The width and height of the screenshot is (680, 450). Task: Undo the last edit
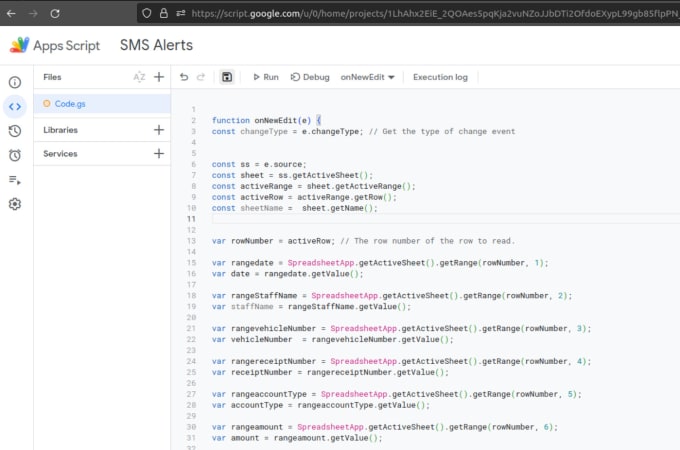click(x=184, y=77)
